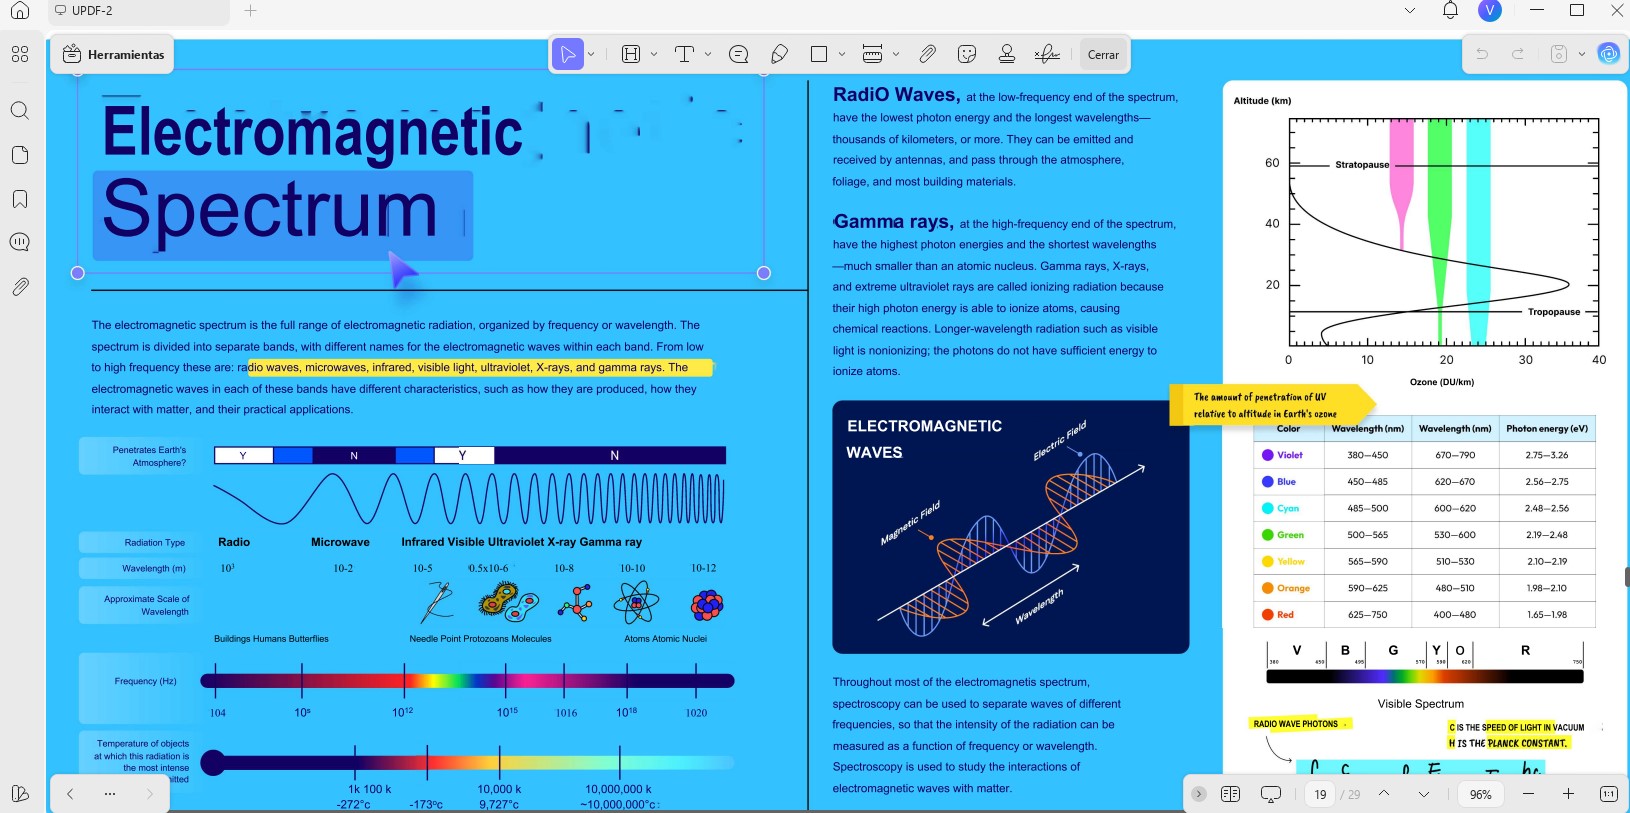The image size is (1630, 813).
Task: Open the notifications bell
Action: coord(1450,11)
